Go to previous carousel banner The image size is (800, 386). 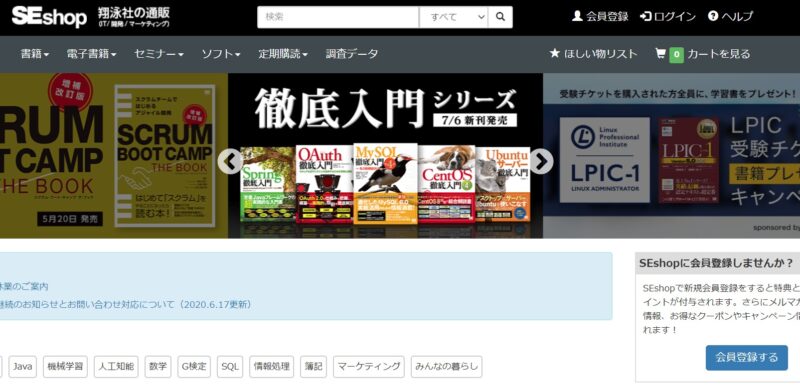(230, 162)
